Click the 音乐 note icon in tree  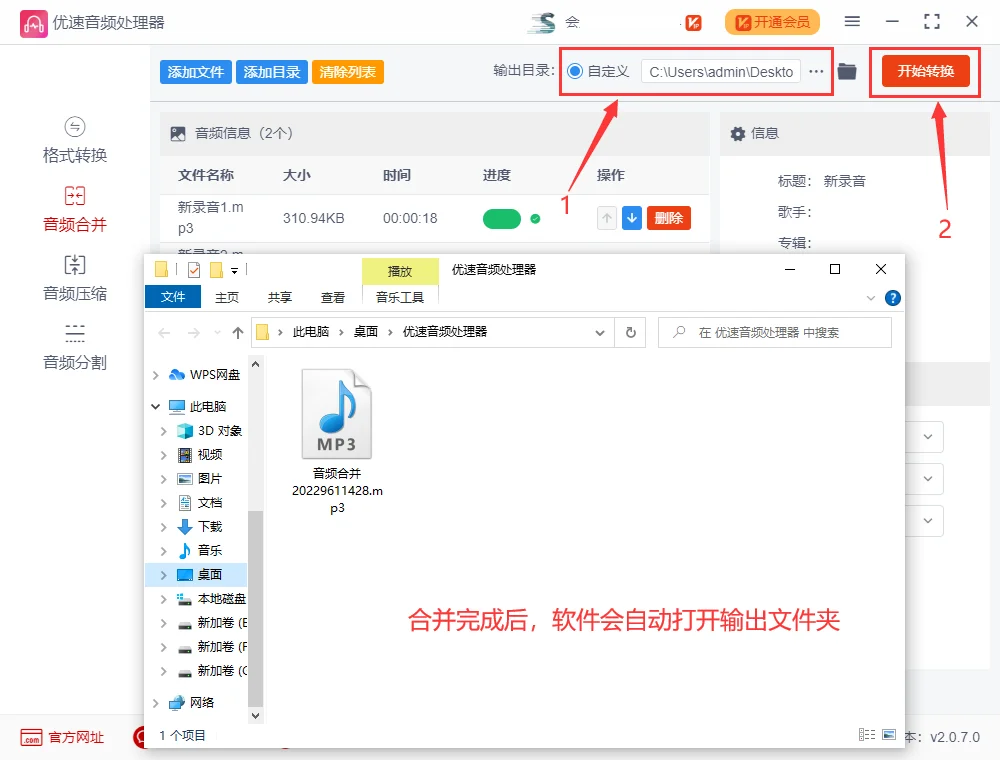(x=185, y=550)
